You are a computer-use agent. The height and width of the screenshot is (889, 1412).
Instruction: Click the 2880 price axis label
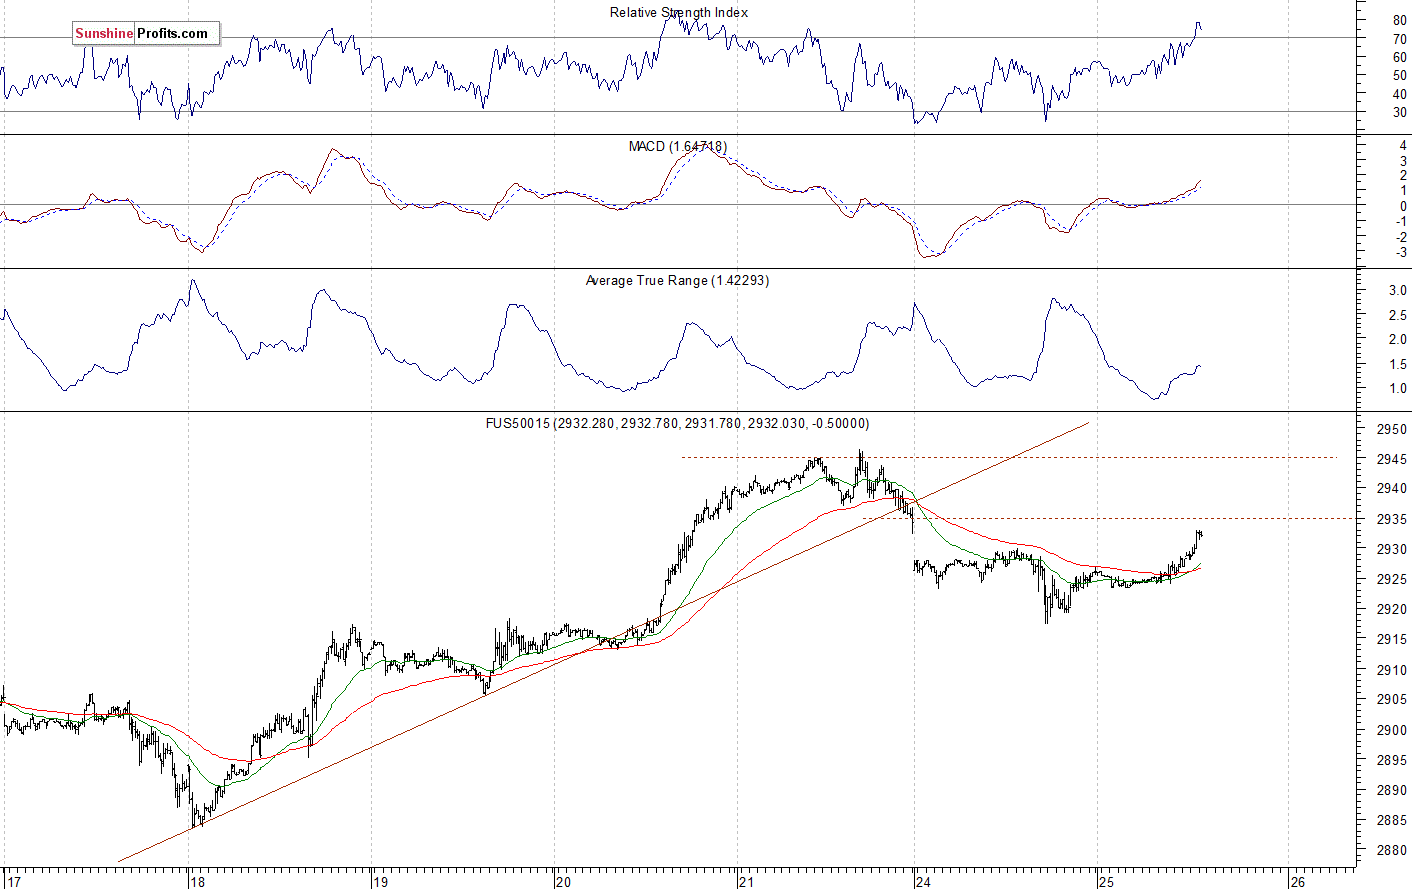tap(1392, 850)
